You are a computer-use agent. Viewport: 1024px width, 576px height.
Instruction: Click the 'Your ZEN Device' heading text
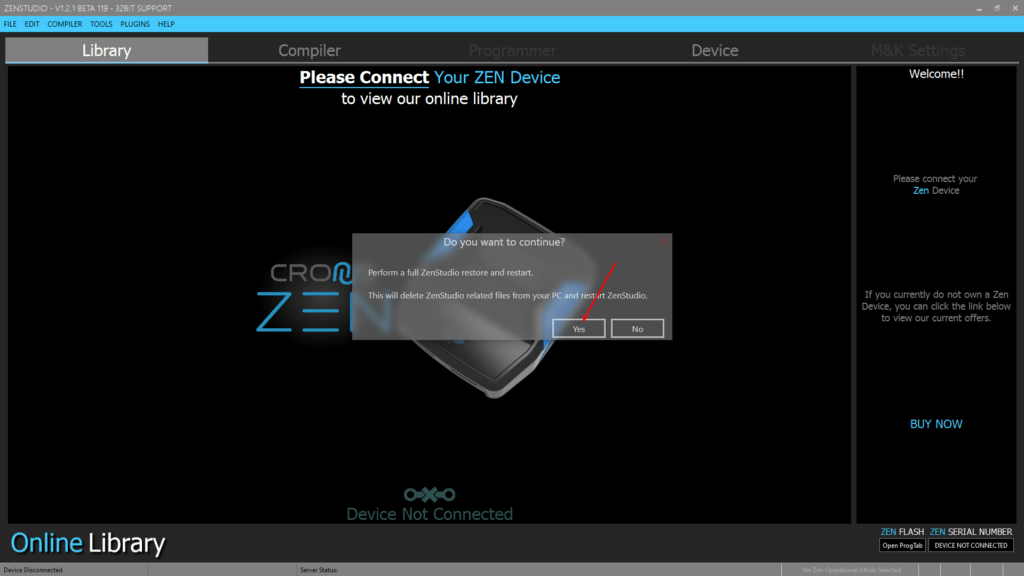(x=497, y=77)
